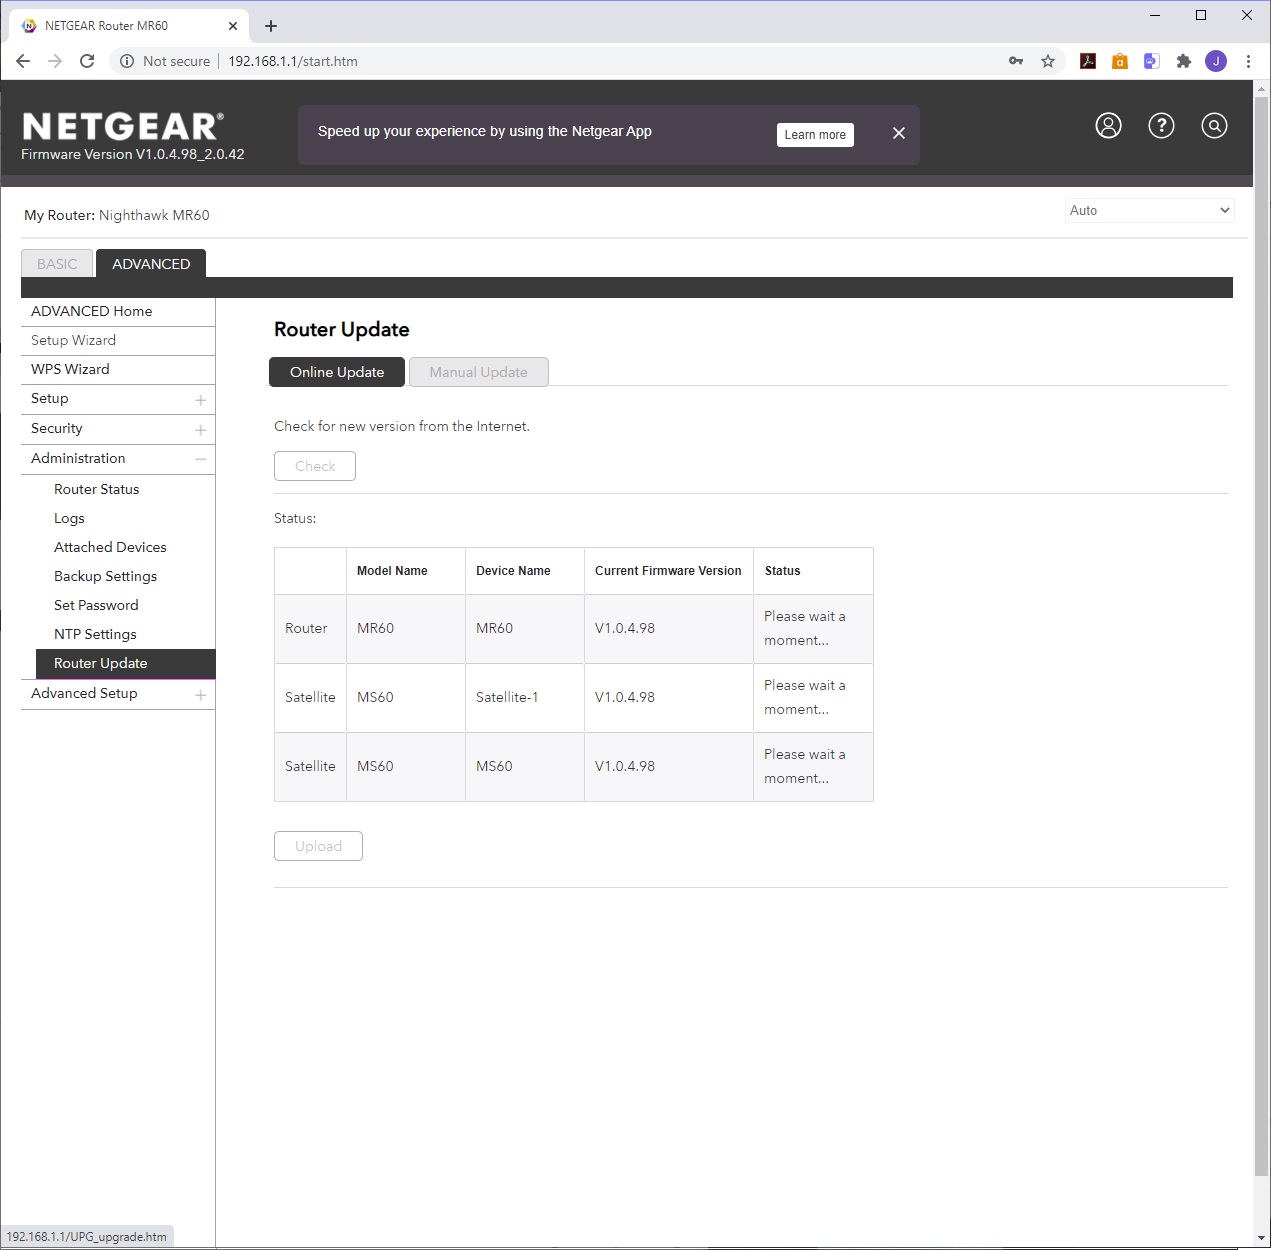Click the Router Update page heading
Image resolution: width=1271 pixels, height=1250 pixels.
point(342,329)
